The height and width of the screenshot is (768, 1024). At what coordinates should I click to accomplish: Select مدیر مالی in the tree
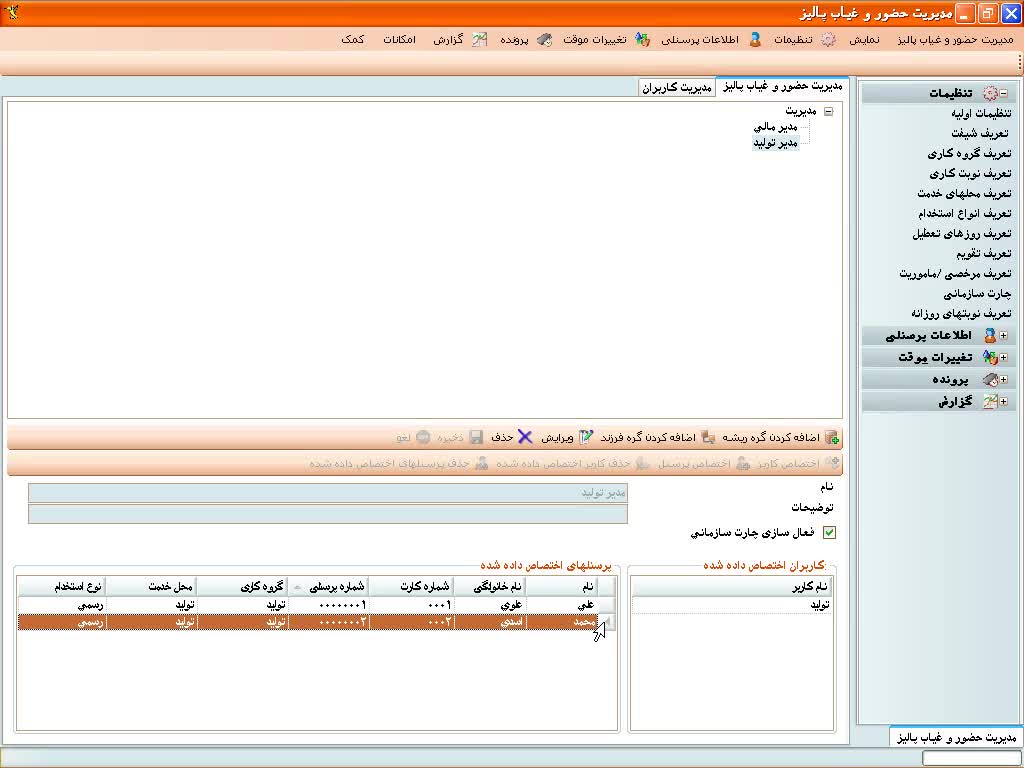(x=775, y=128)
